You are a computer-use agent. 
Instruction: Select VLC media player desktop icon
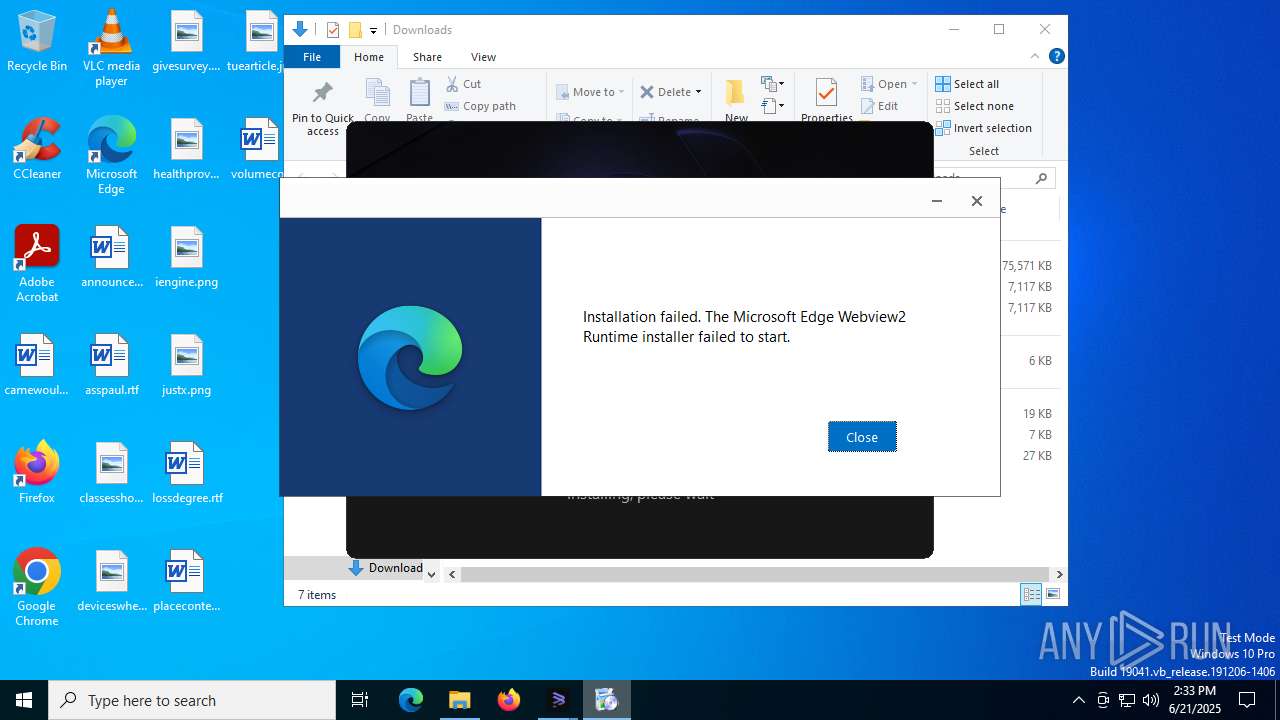[x=111, y=49]
